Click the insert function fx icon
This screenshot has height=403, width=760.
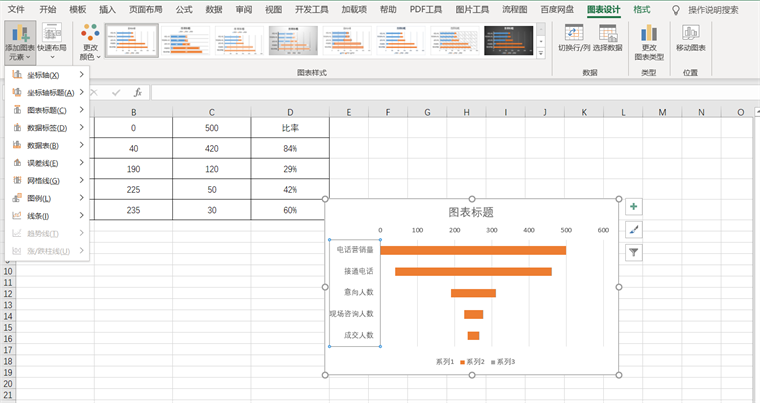137,92
